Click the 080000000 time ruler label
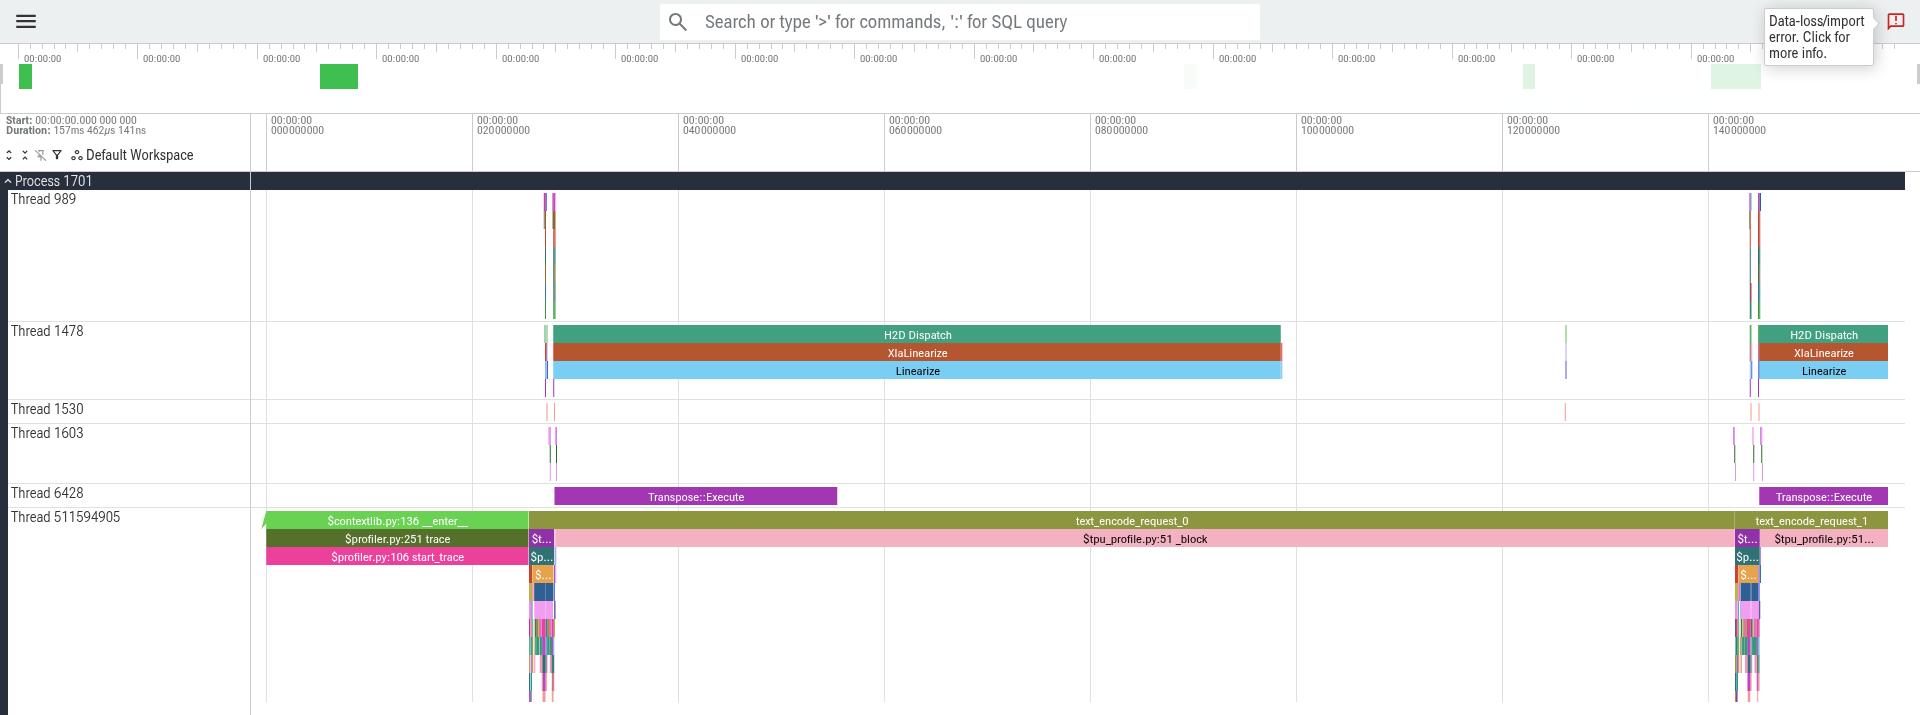1920x715 pixels. 1121,131
